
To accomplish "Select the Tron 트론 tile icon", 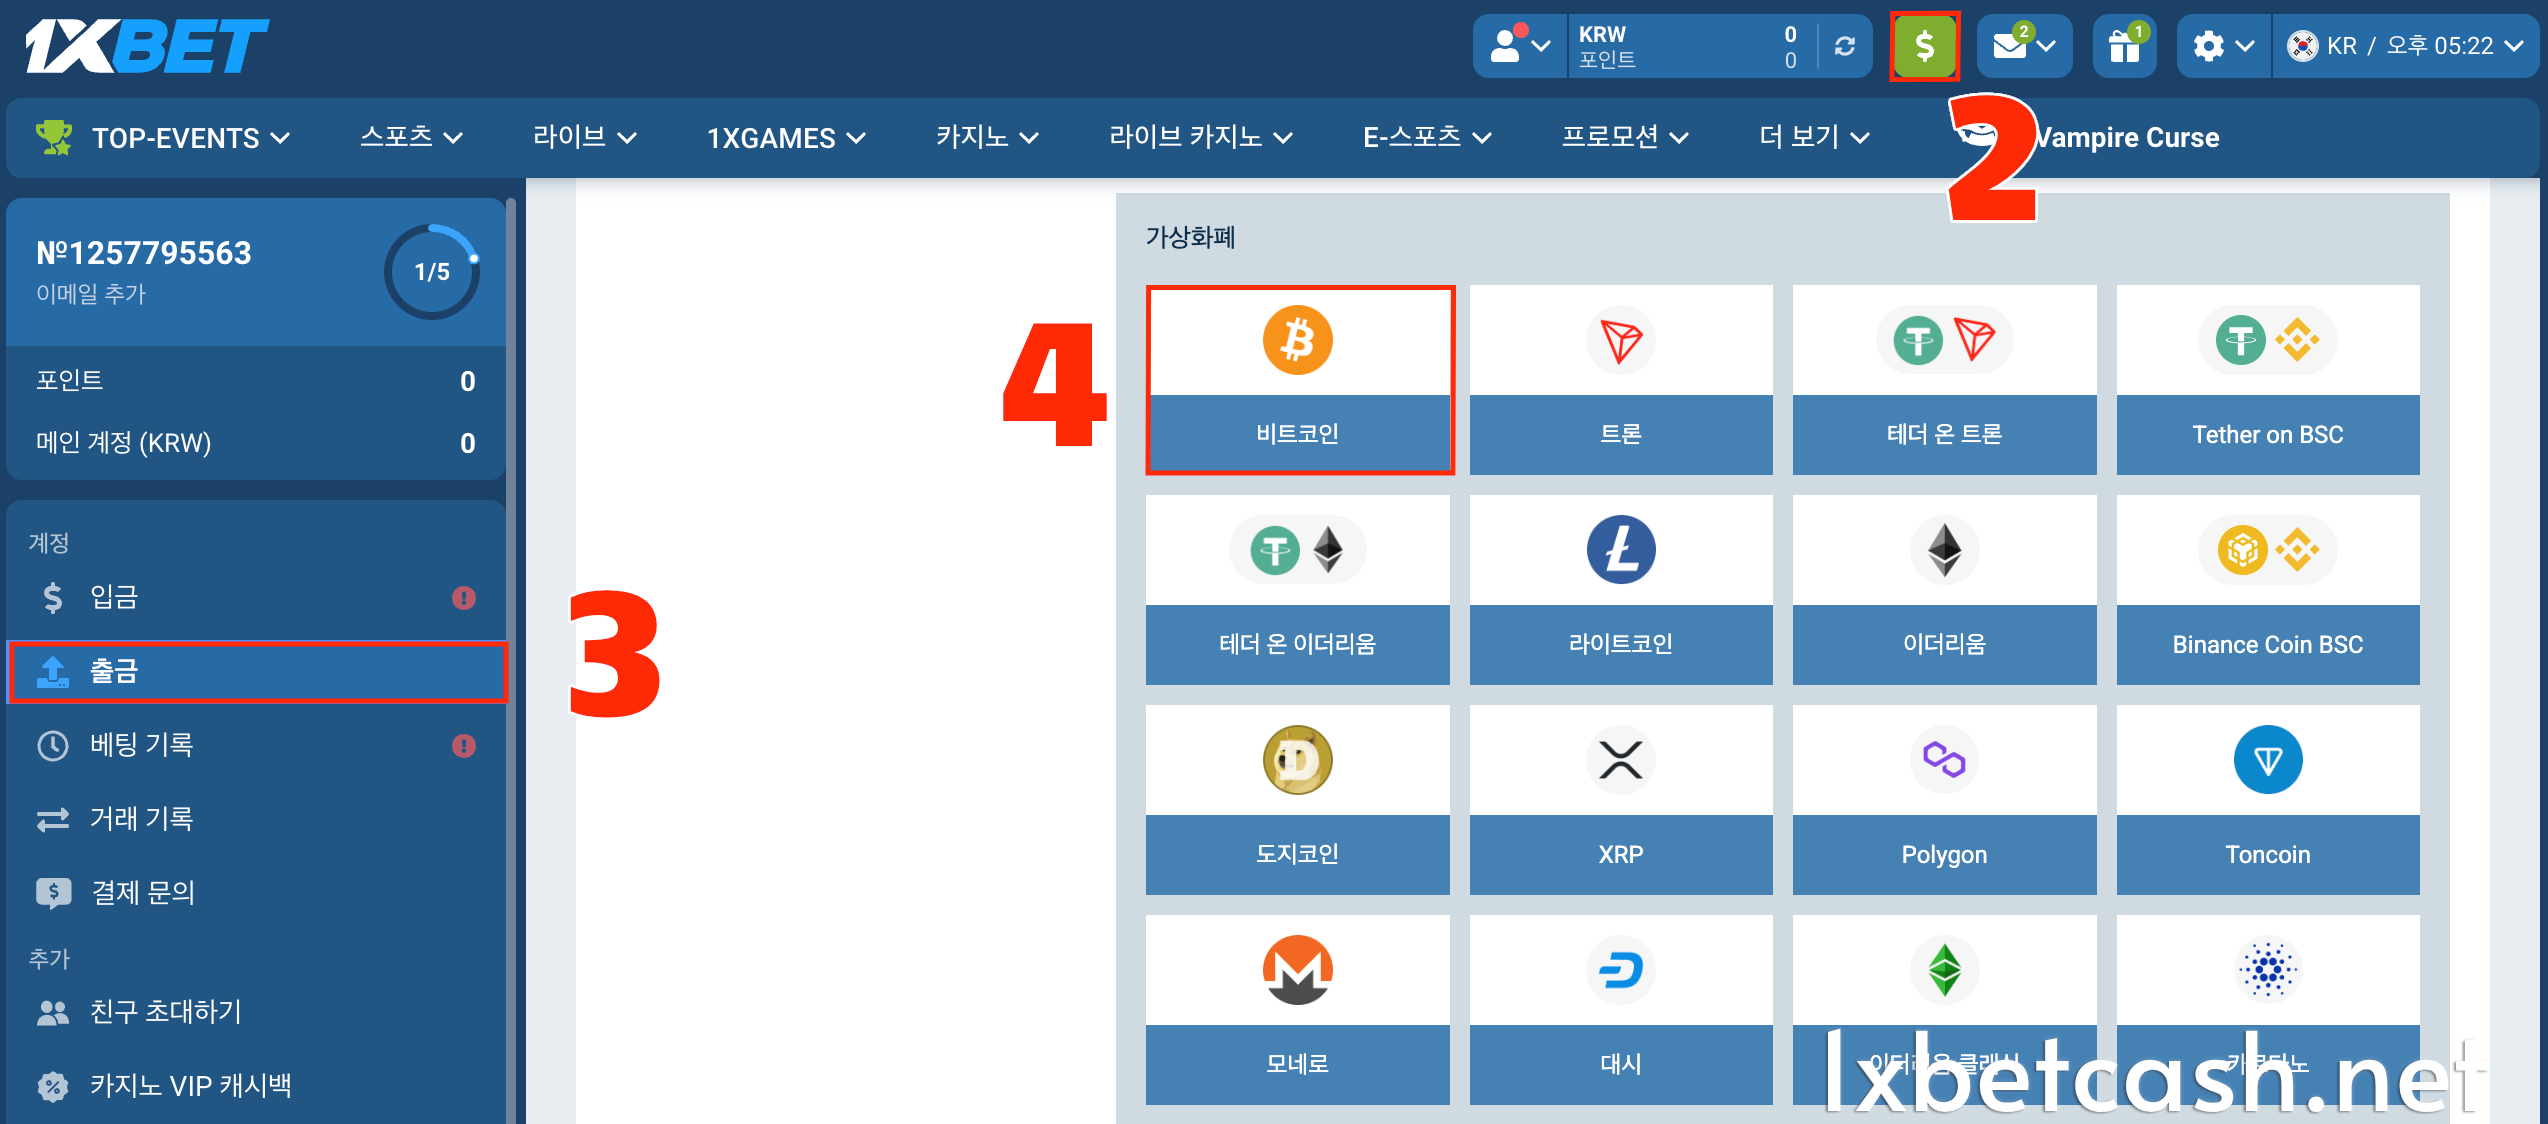I will tap(1620, 340).
